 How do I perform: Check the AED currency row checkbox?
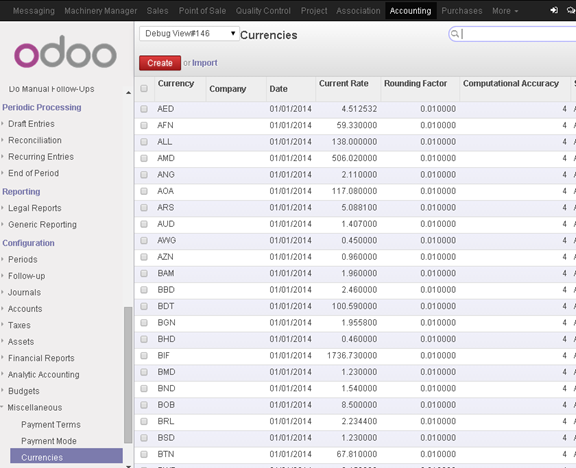click(x=144, y=109)
